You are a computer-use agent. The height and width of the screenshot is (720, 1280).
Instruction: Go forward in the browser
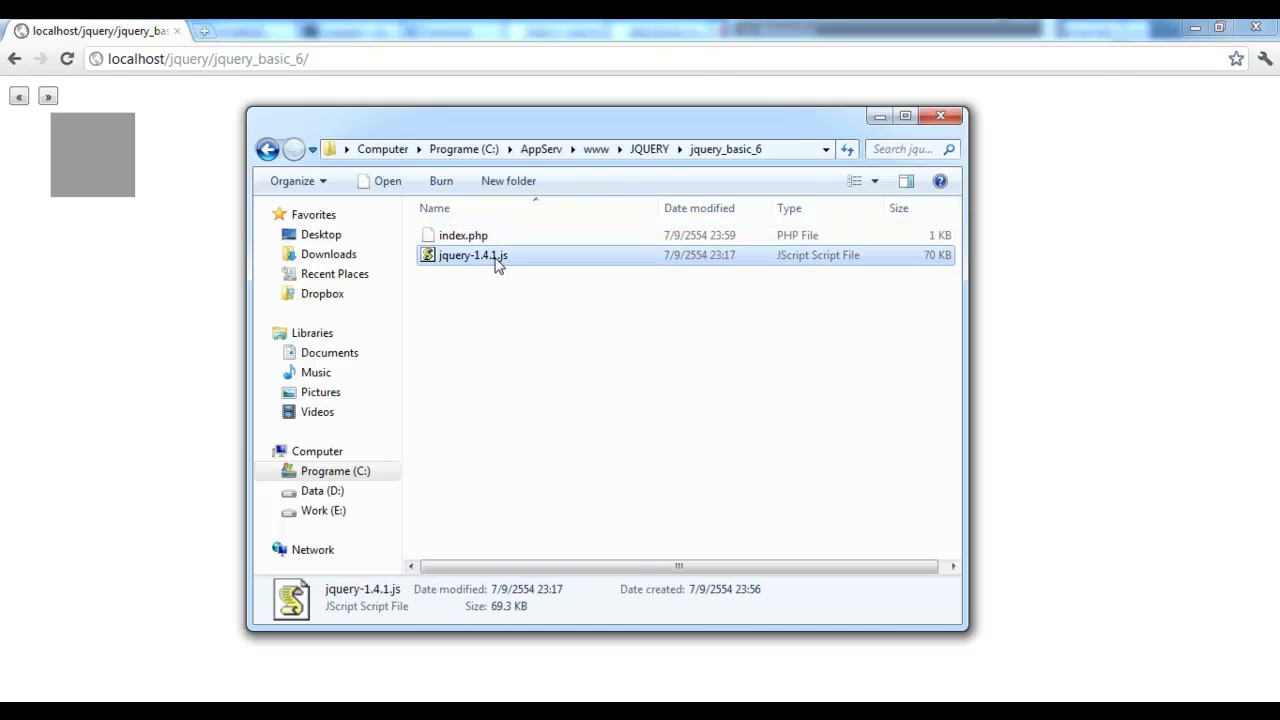pos(40,59)
